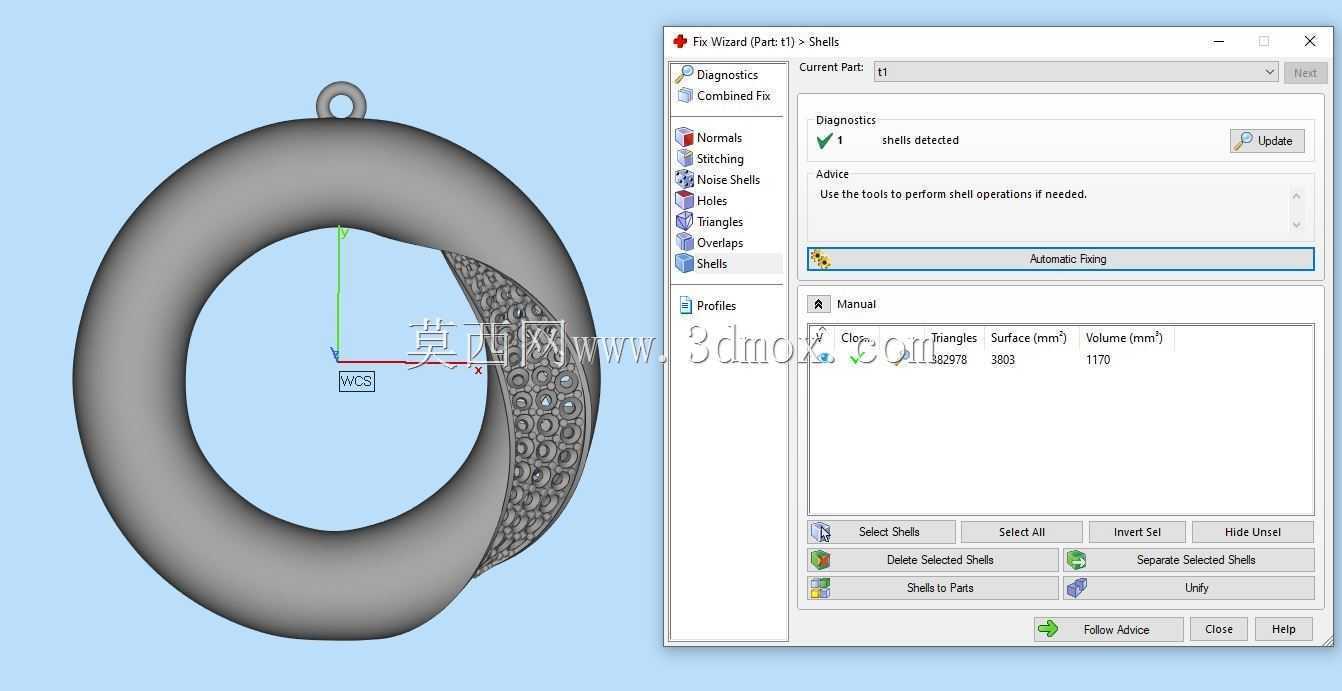
Task: Click the green closed checkmark in shell row
Action: [856, 358]
